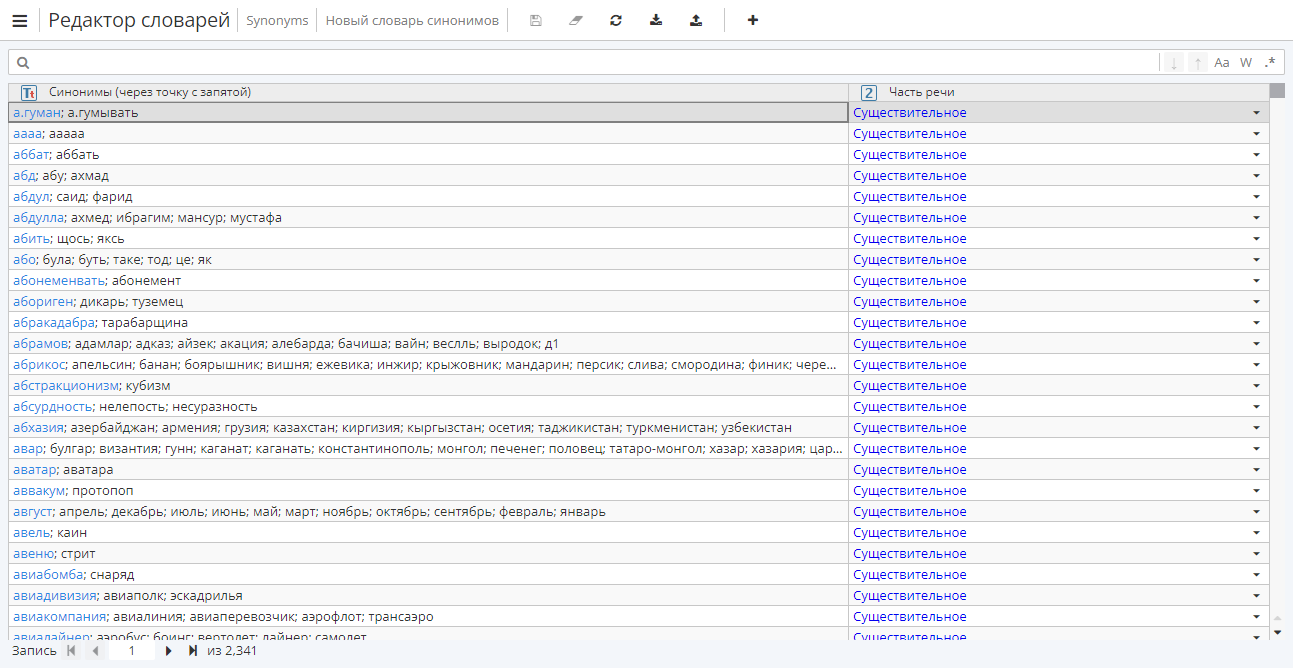Viewport: 1293px width, 668px height.
Task: Click the text column type icon
Action: [x=29, y=92]
